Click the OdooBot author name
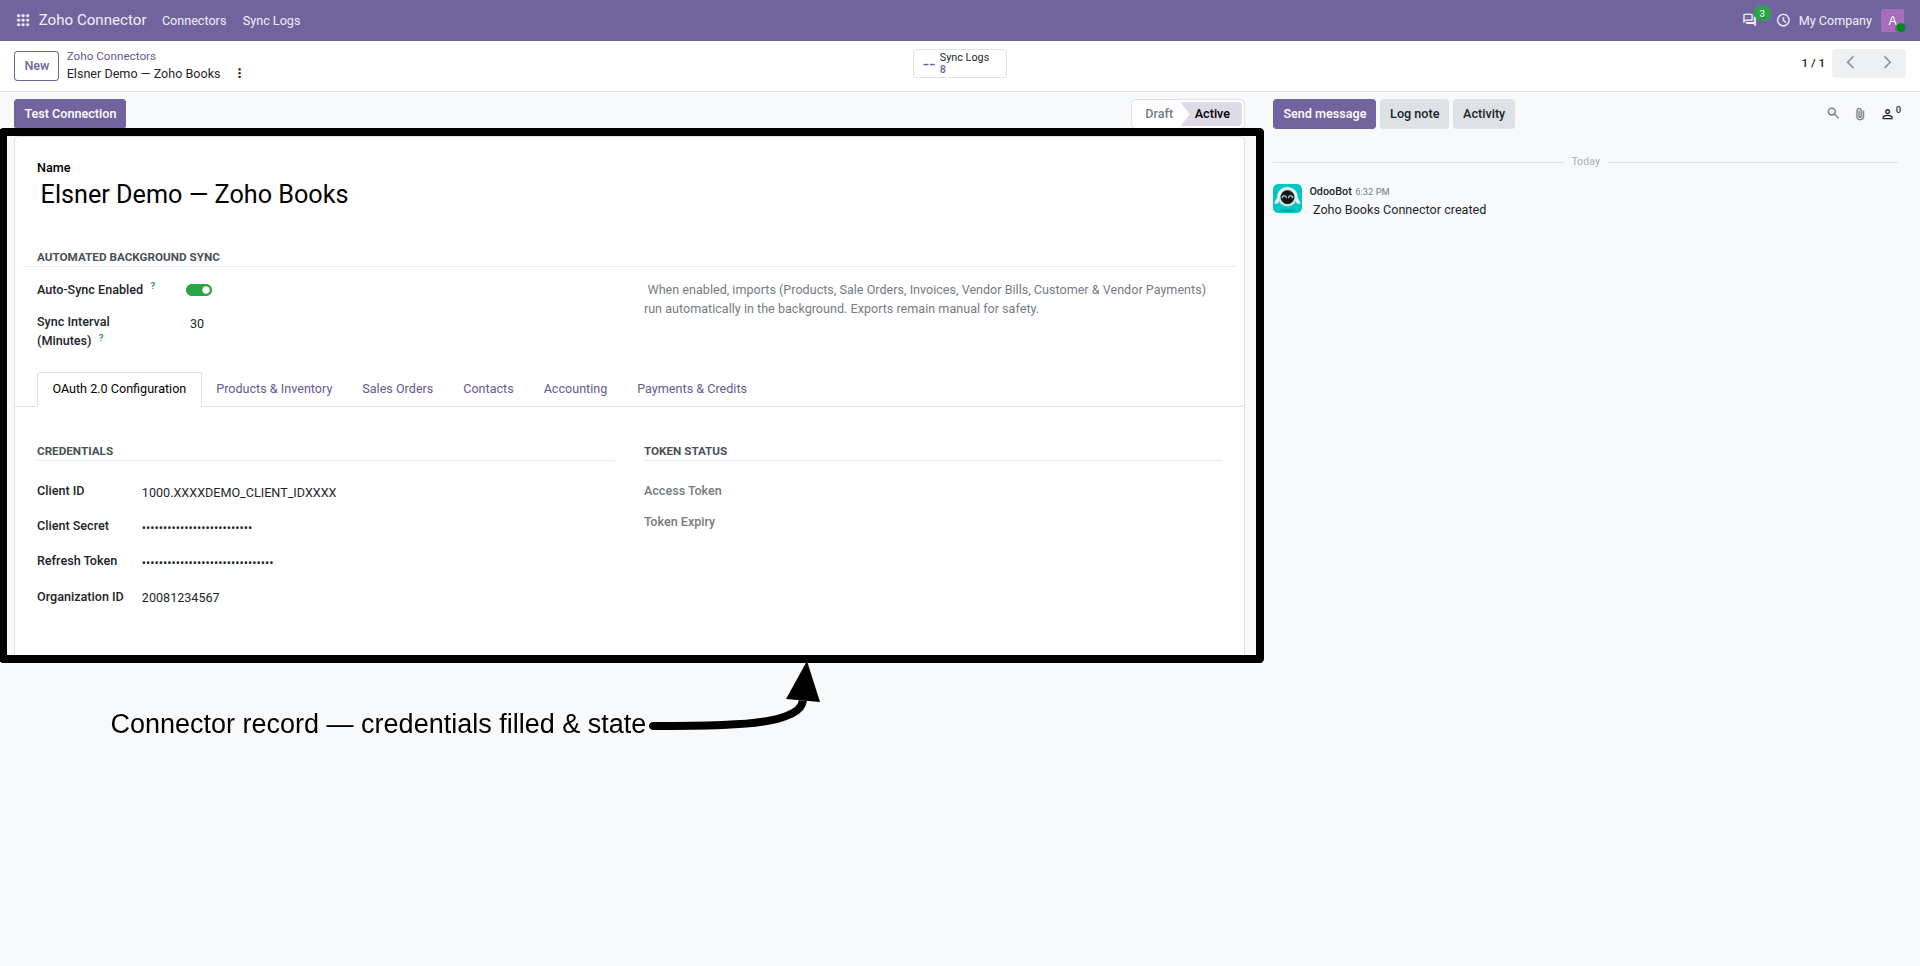 [1330, 191]
